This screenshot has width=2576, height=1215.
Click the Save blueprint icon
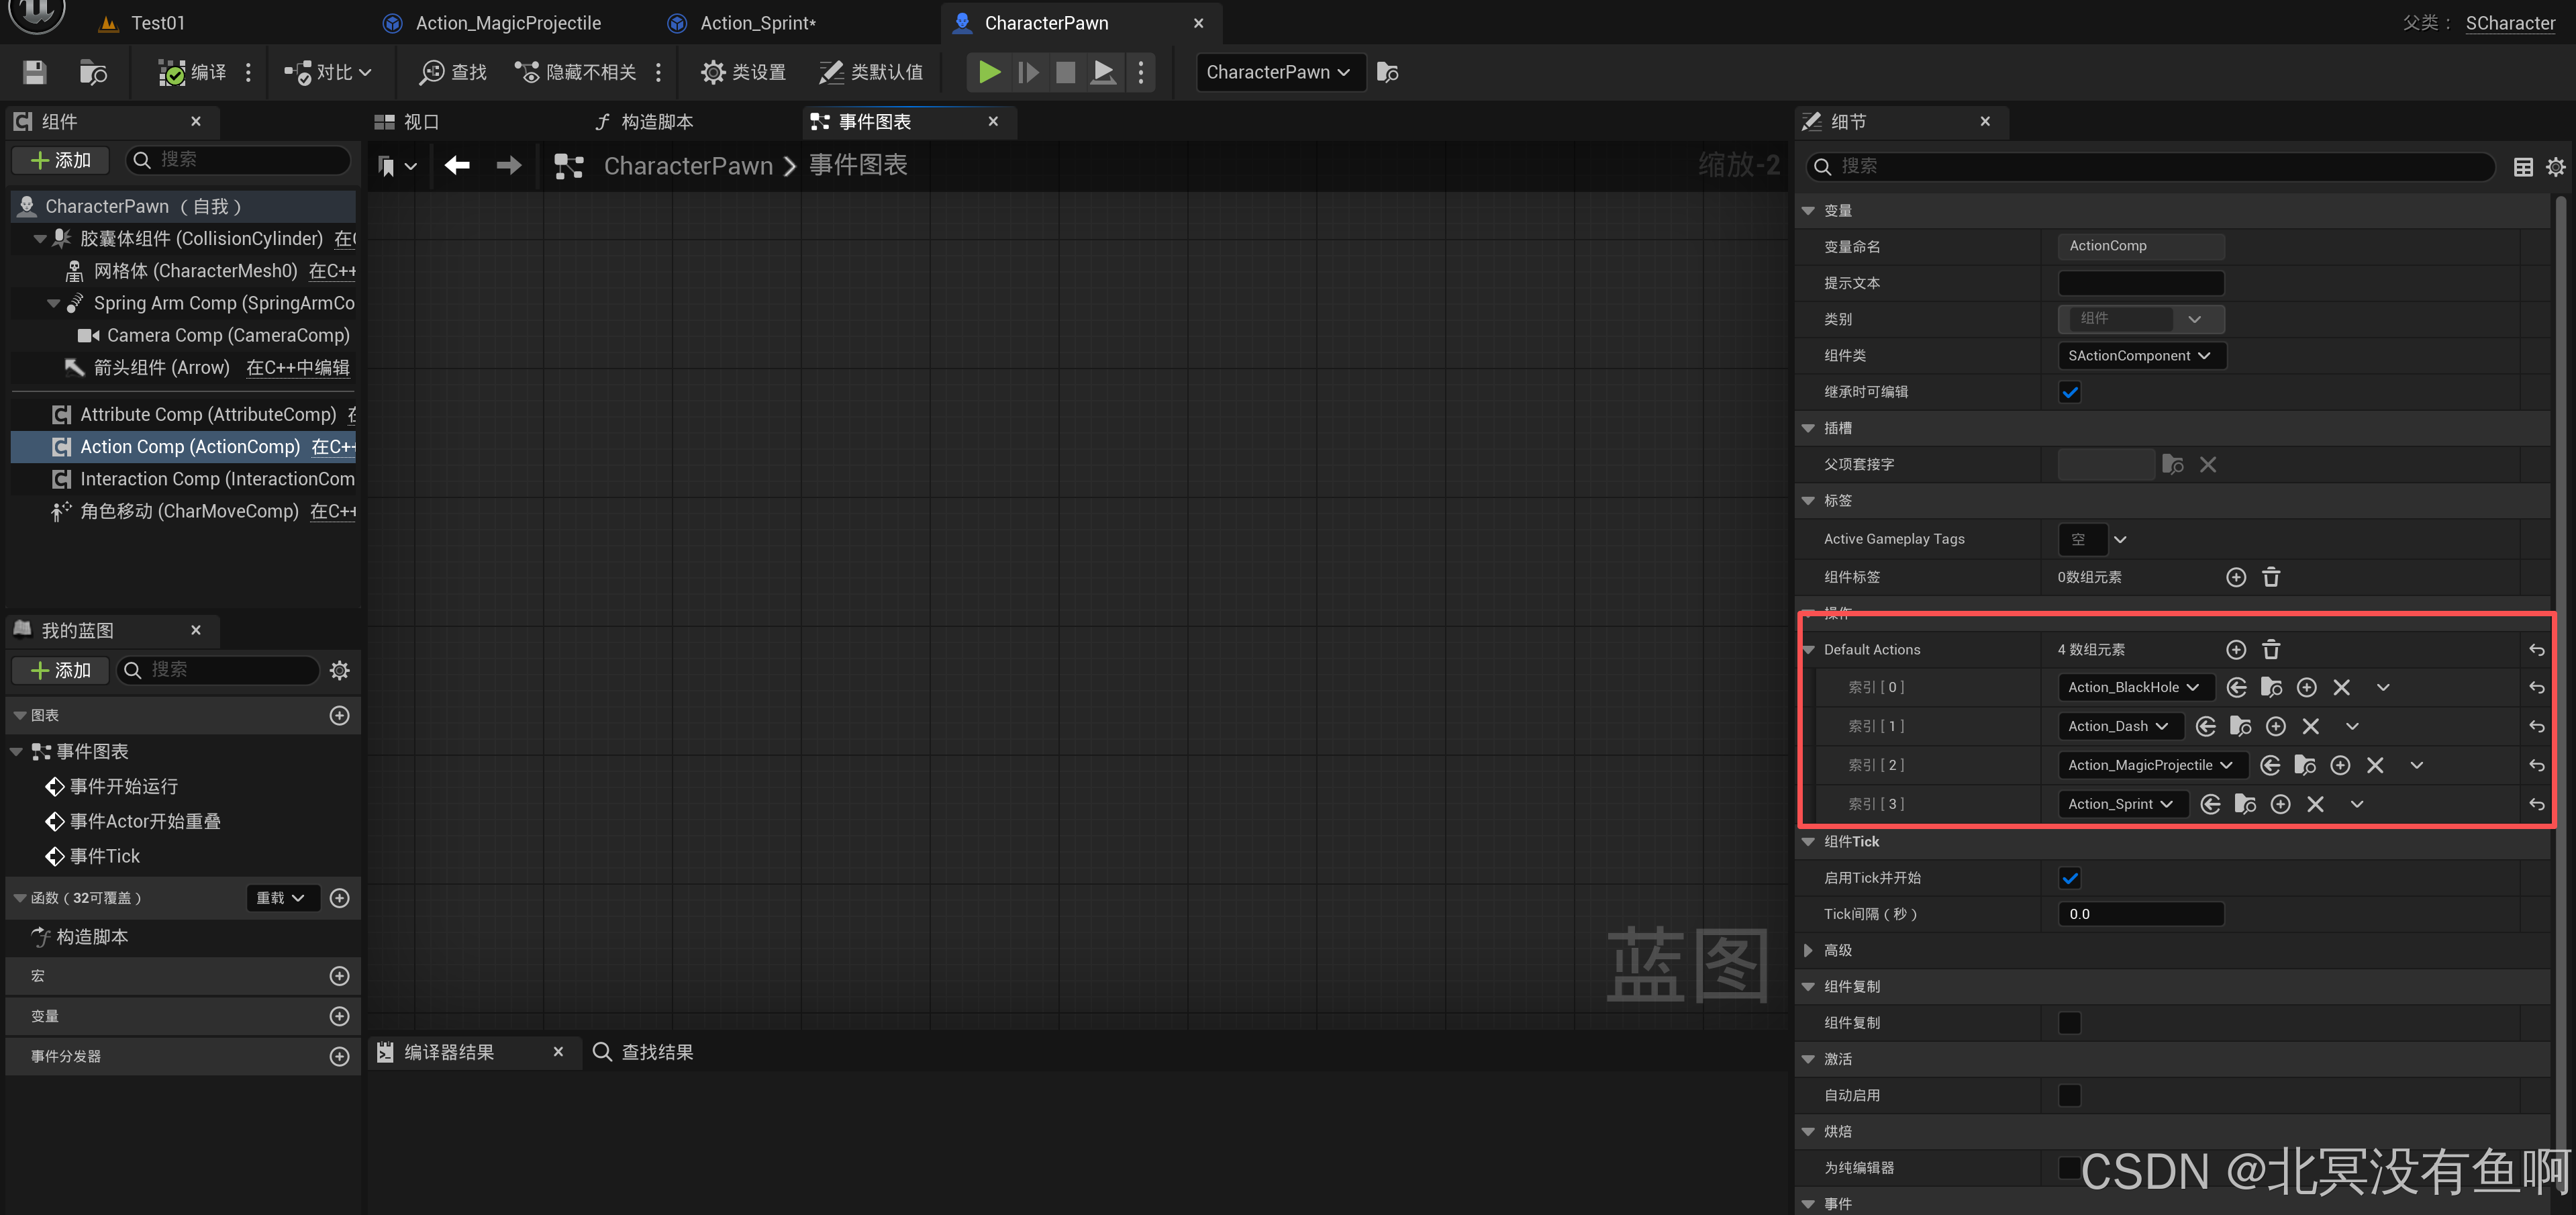click(x=34, y=72)
